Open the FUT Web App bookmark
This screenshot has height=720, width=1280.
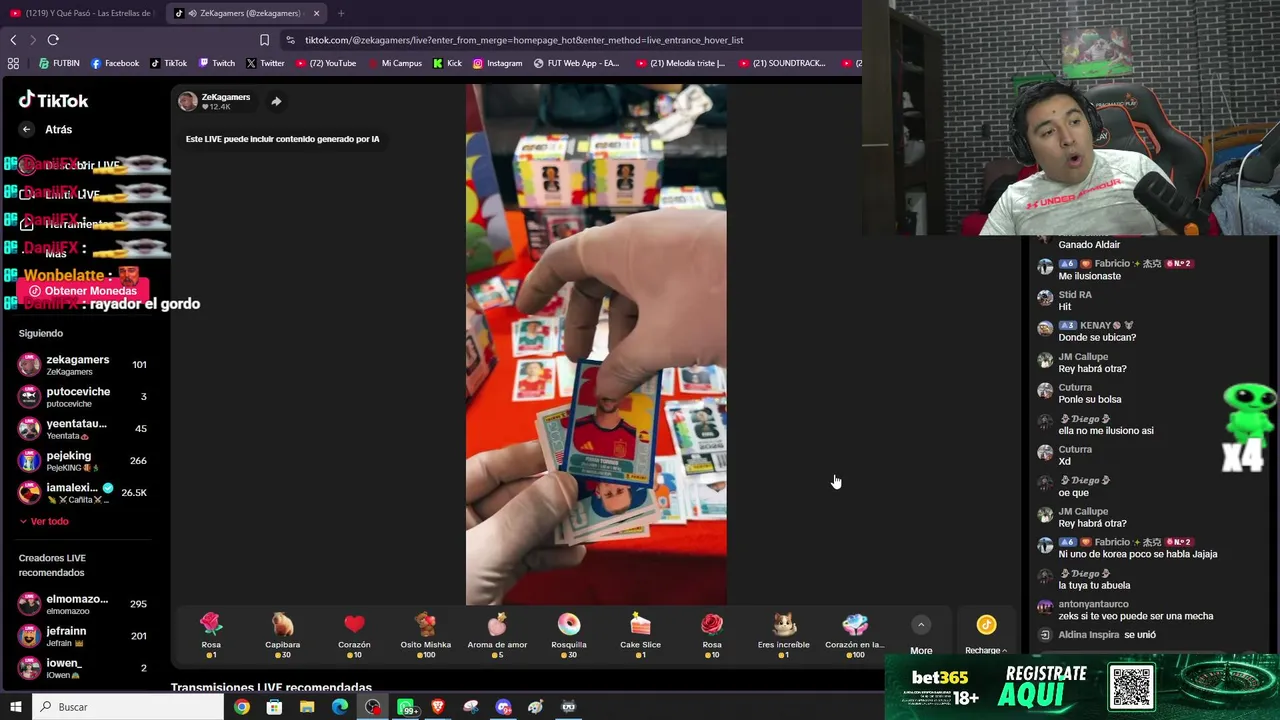pos(576,63)
